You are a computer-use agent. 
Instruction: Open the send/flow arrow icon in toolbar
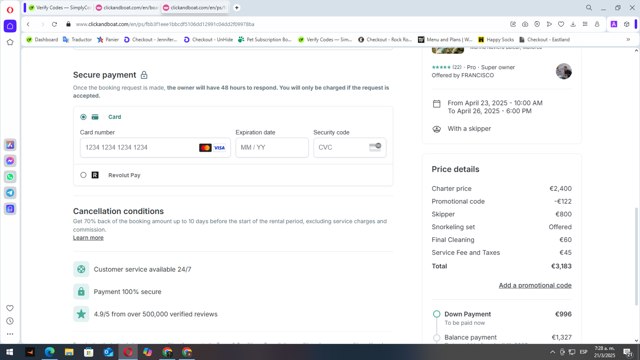(x=549, y=24)
